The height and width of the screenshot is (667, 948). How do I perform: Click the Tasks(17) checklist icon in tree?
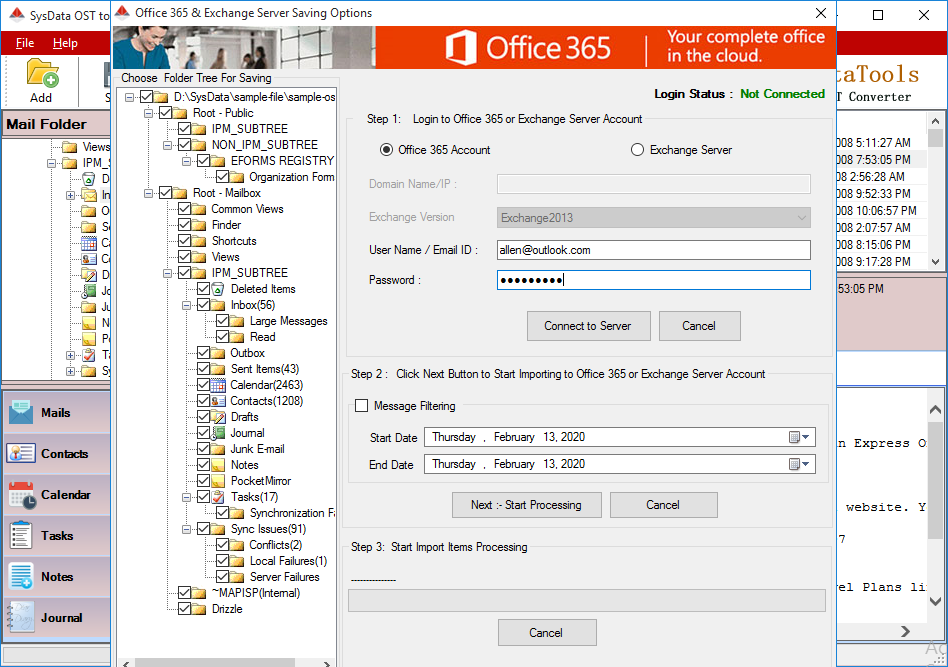click(218, 497)
